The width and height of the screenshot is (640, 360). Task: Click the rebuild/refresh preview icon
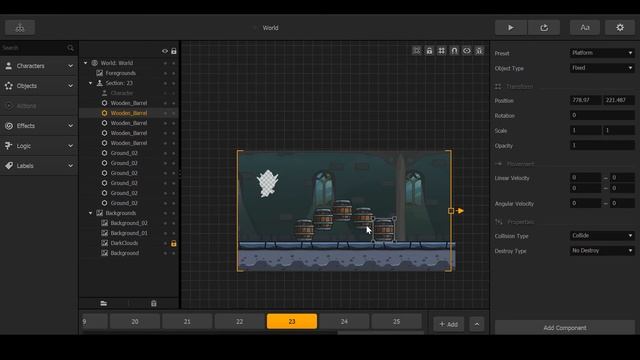pos(544,28)
